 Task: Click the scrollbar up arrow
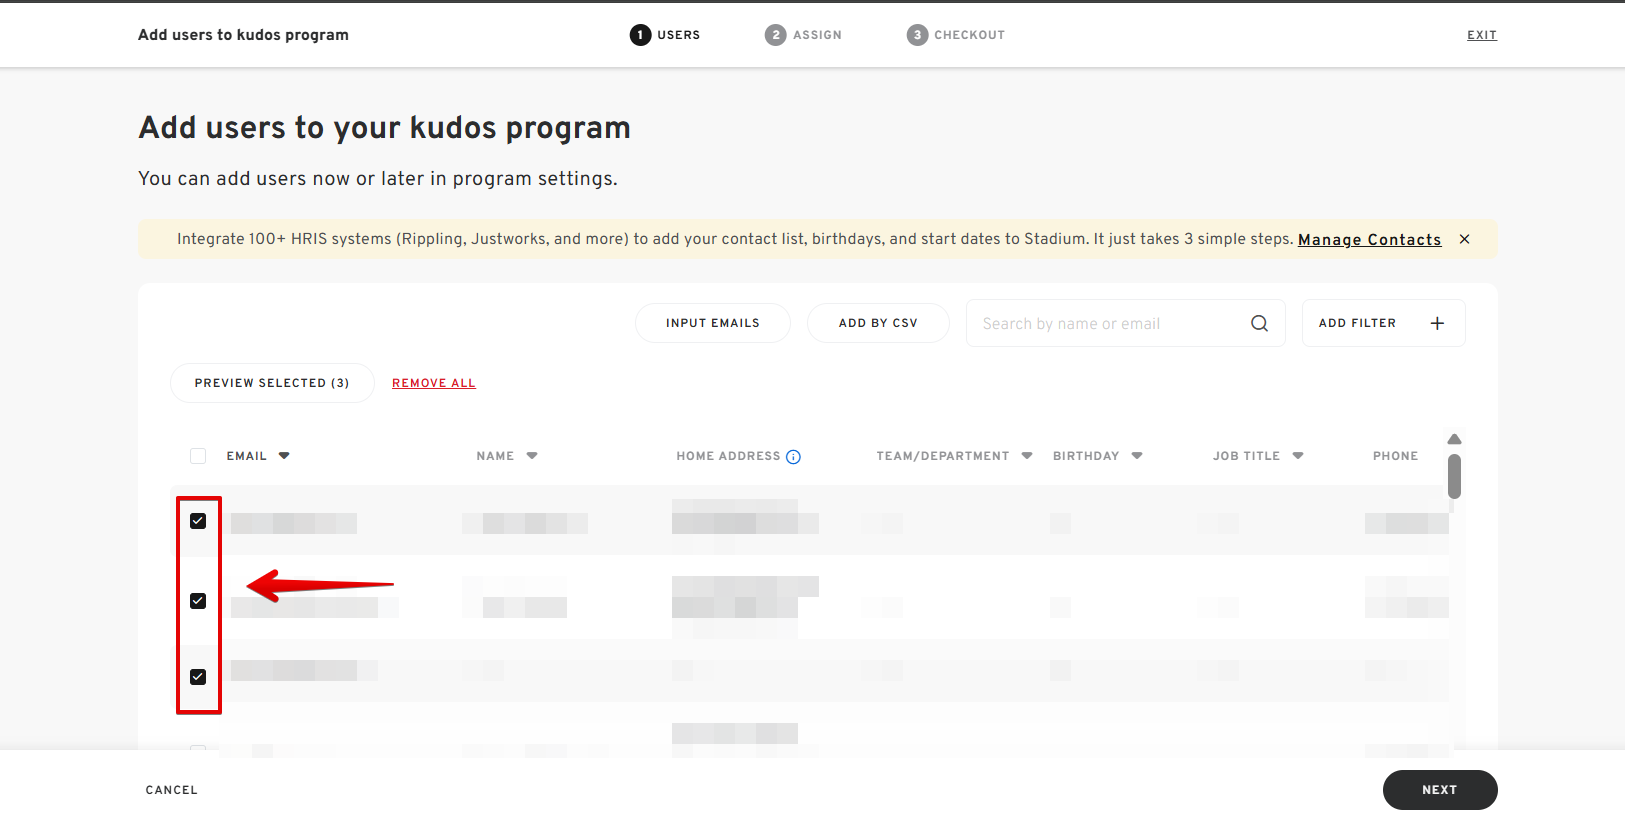[x=1454, y=439]
